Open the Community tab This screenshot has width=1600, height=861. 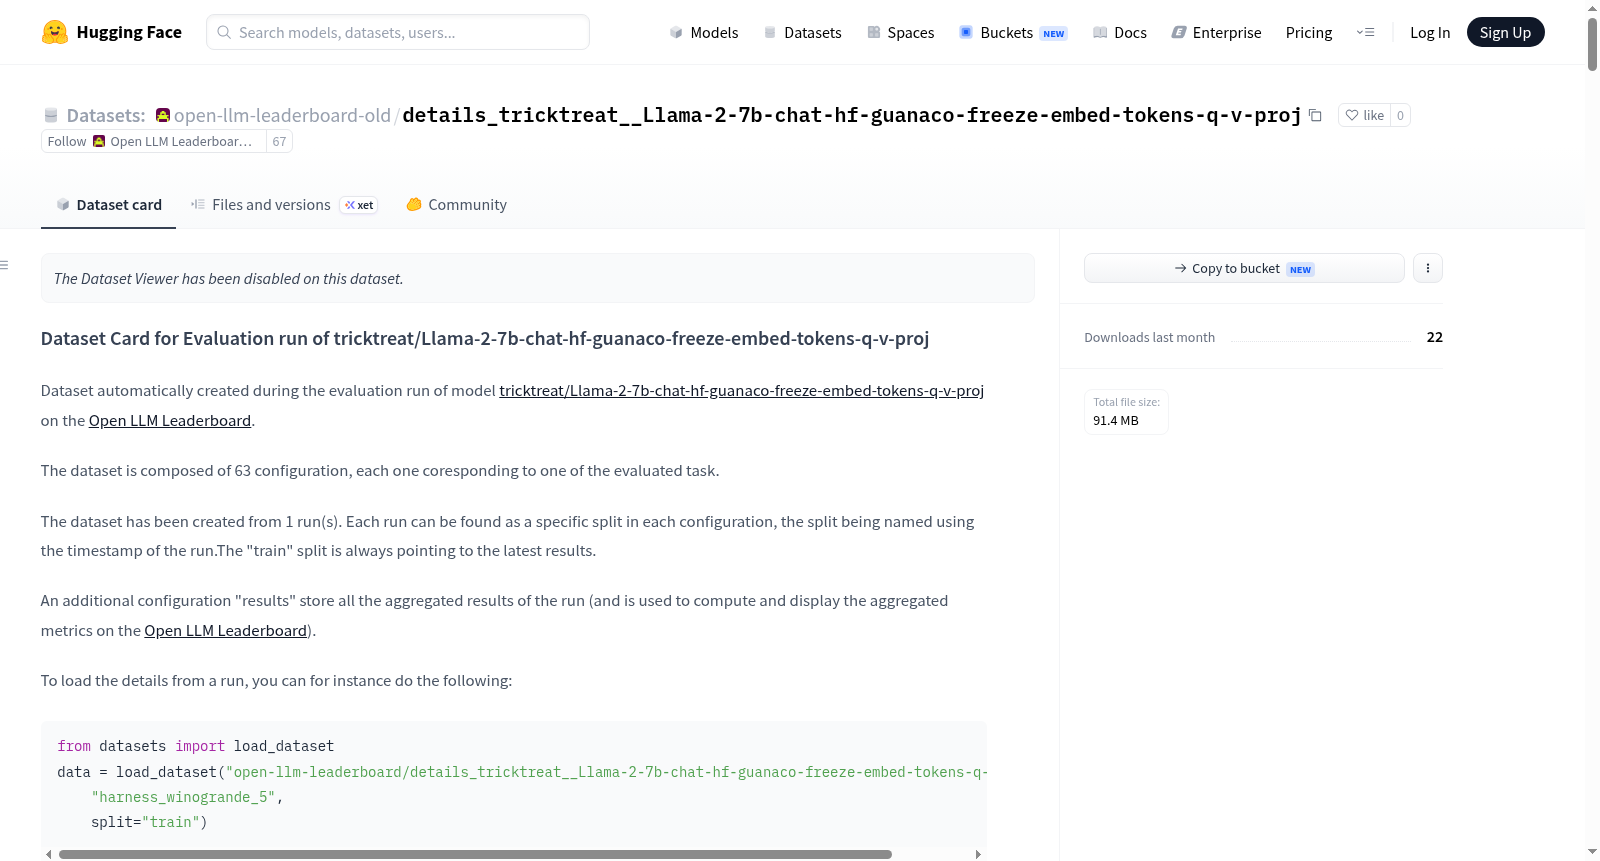click(x=456, y=205)
